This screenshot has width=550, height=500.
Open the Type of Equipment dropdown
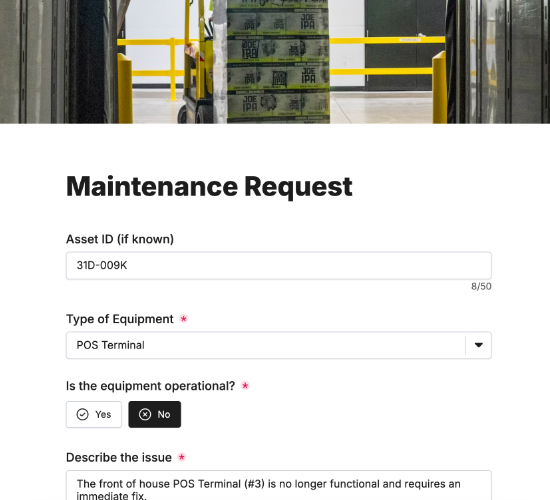pyautogui.click(x=279, y=345)
